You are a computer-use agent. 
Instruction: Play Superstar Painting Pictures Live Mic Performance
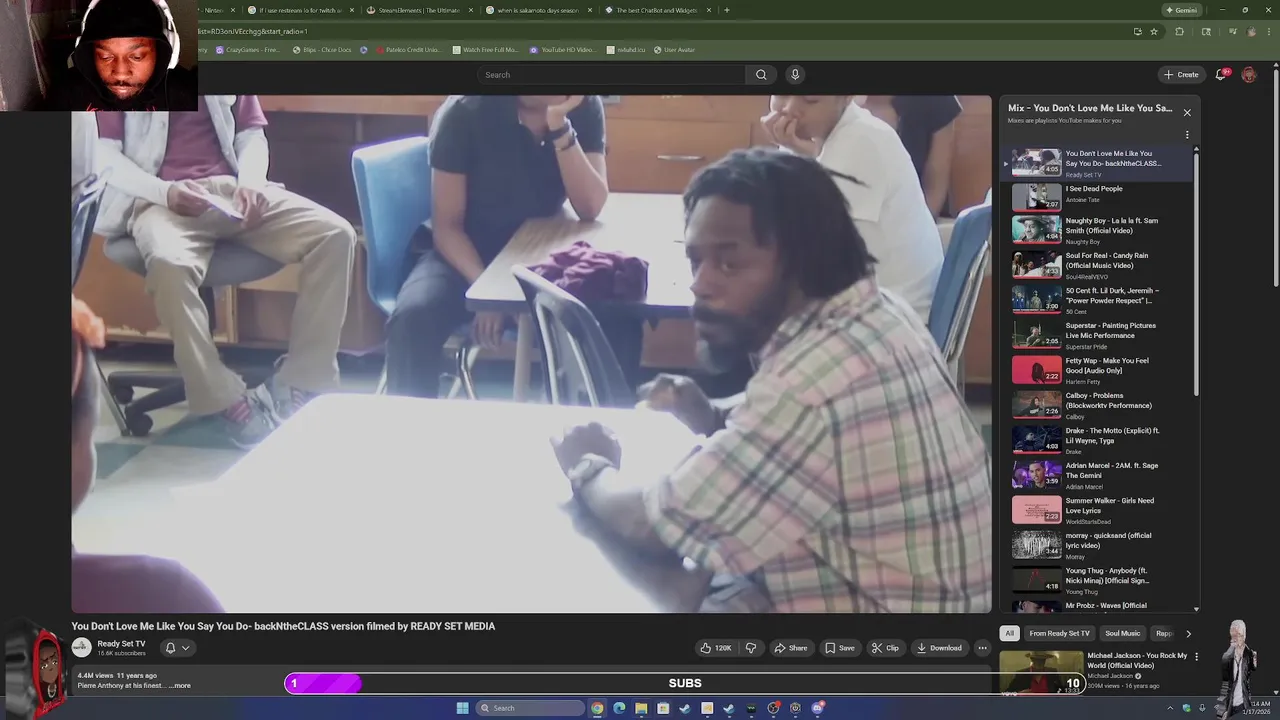(1097, 335)
